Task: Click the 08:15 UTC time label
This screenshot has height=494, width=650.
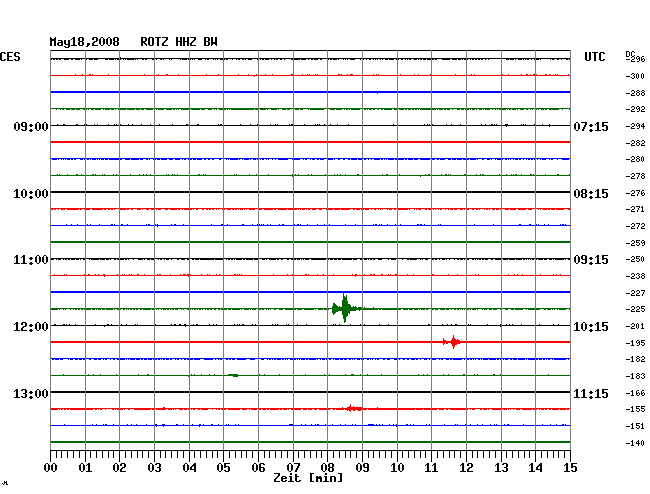Action: [591, 194]
